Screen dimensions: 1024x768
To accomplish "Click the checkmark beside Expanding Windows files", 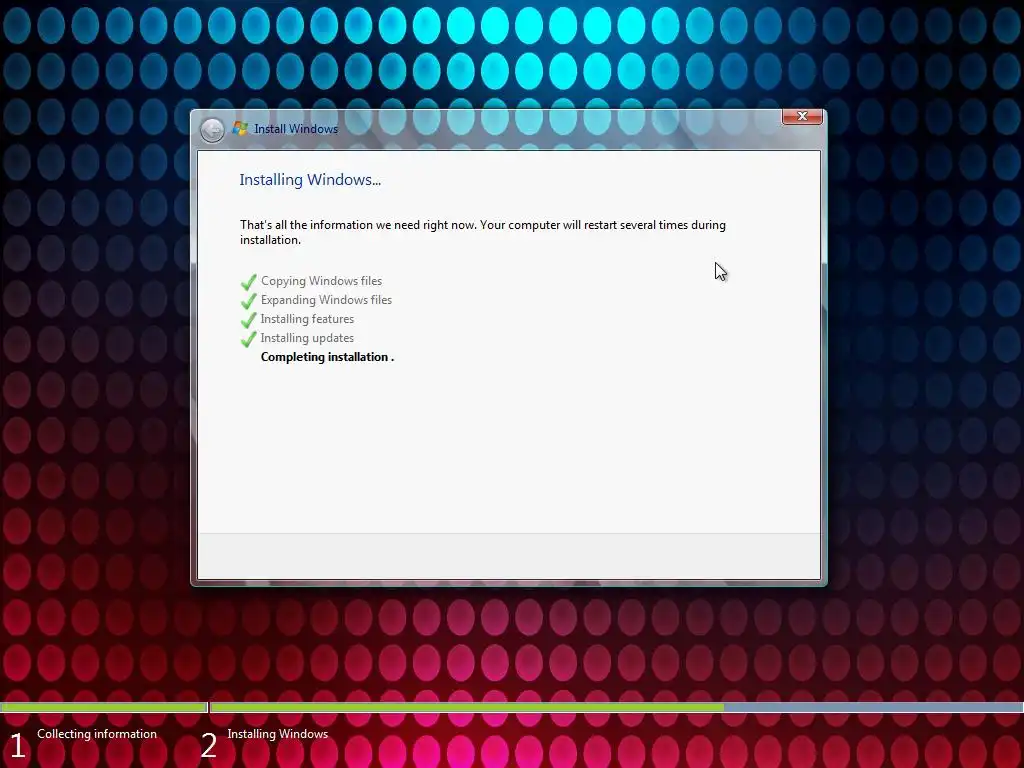I will [x=249, y=301].
